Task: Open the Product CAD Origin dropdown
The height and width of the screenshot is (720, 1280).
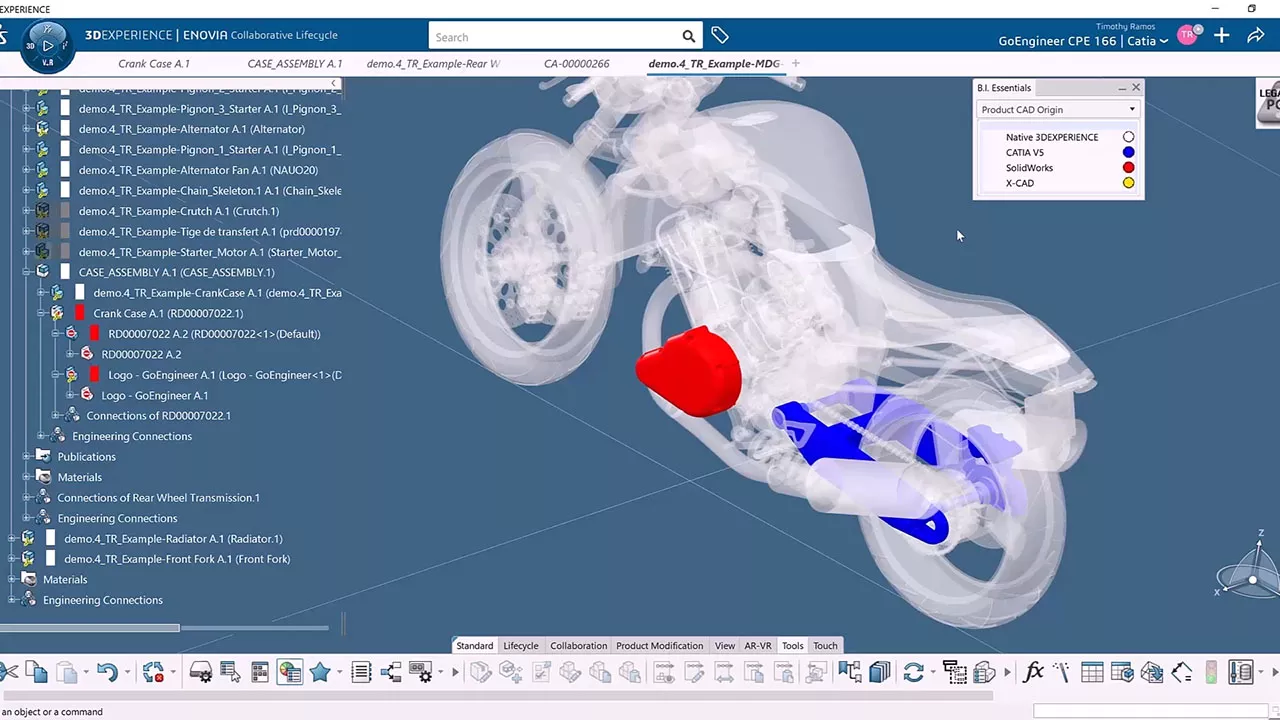Action: coord(1058,110)
